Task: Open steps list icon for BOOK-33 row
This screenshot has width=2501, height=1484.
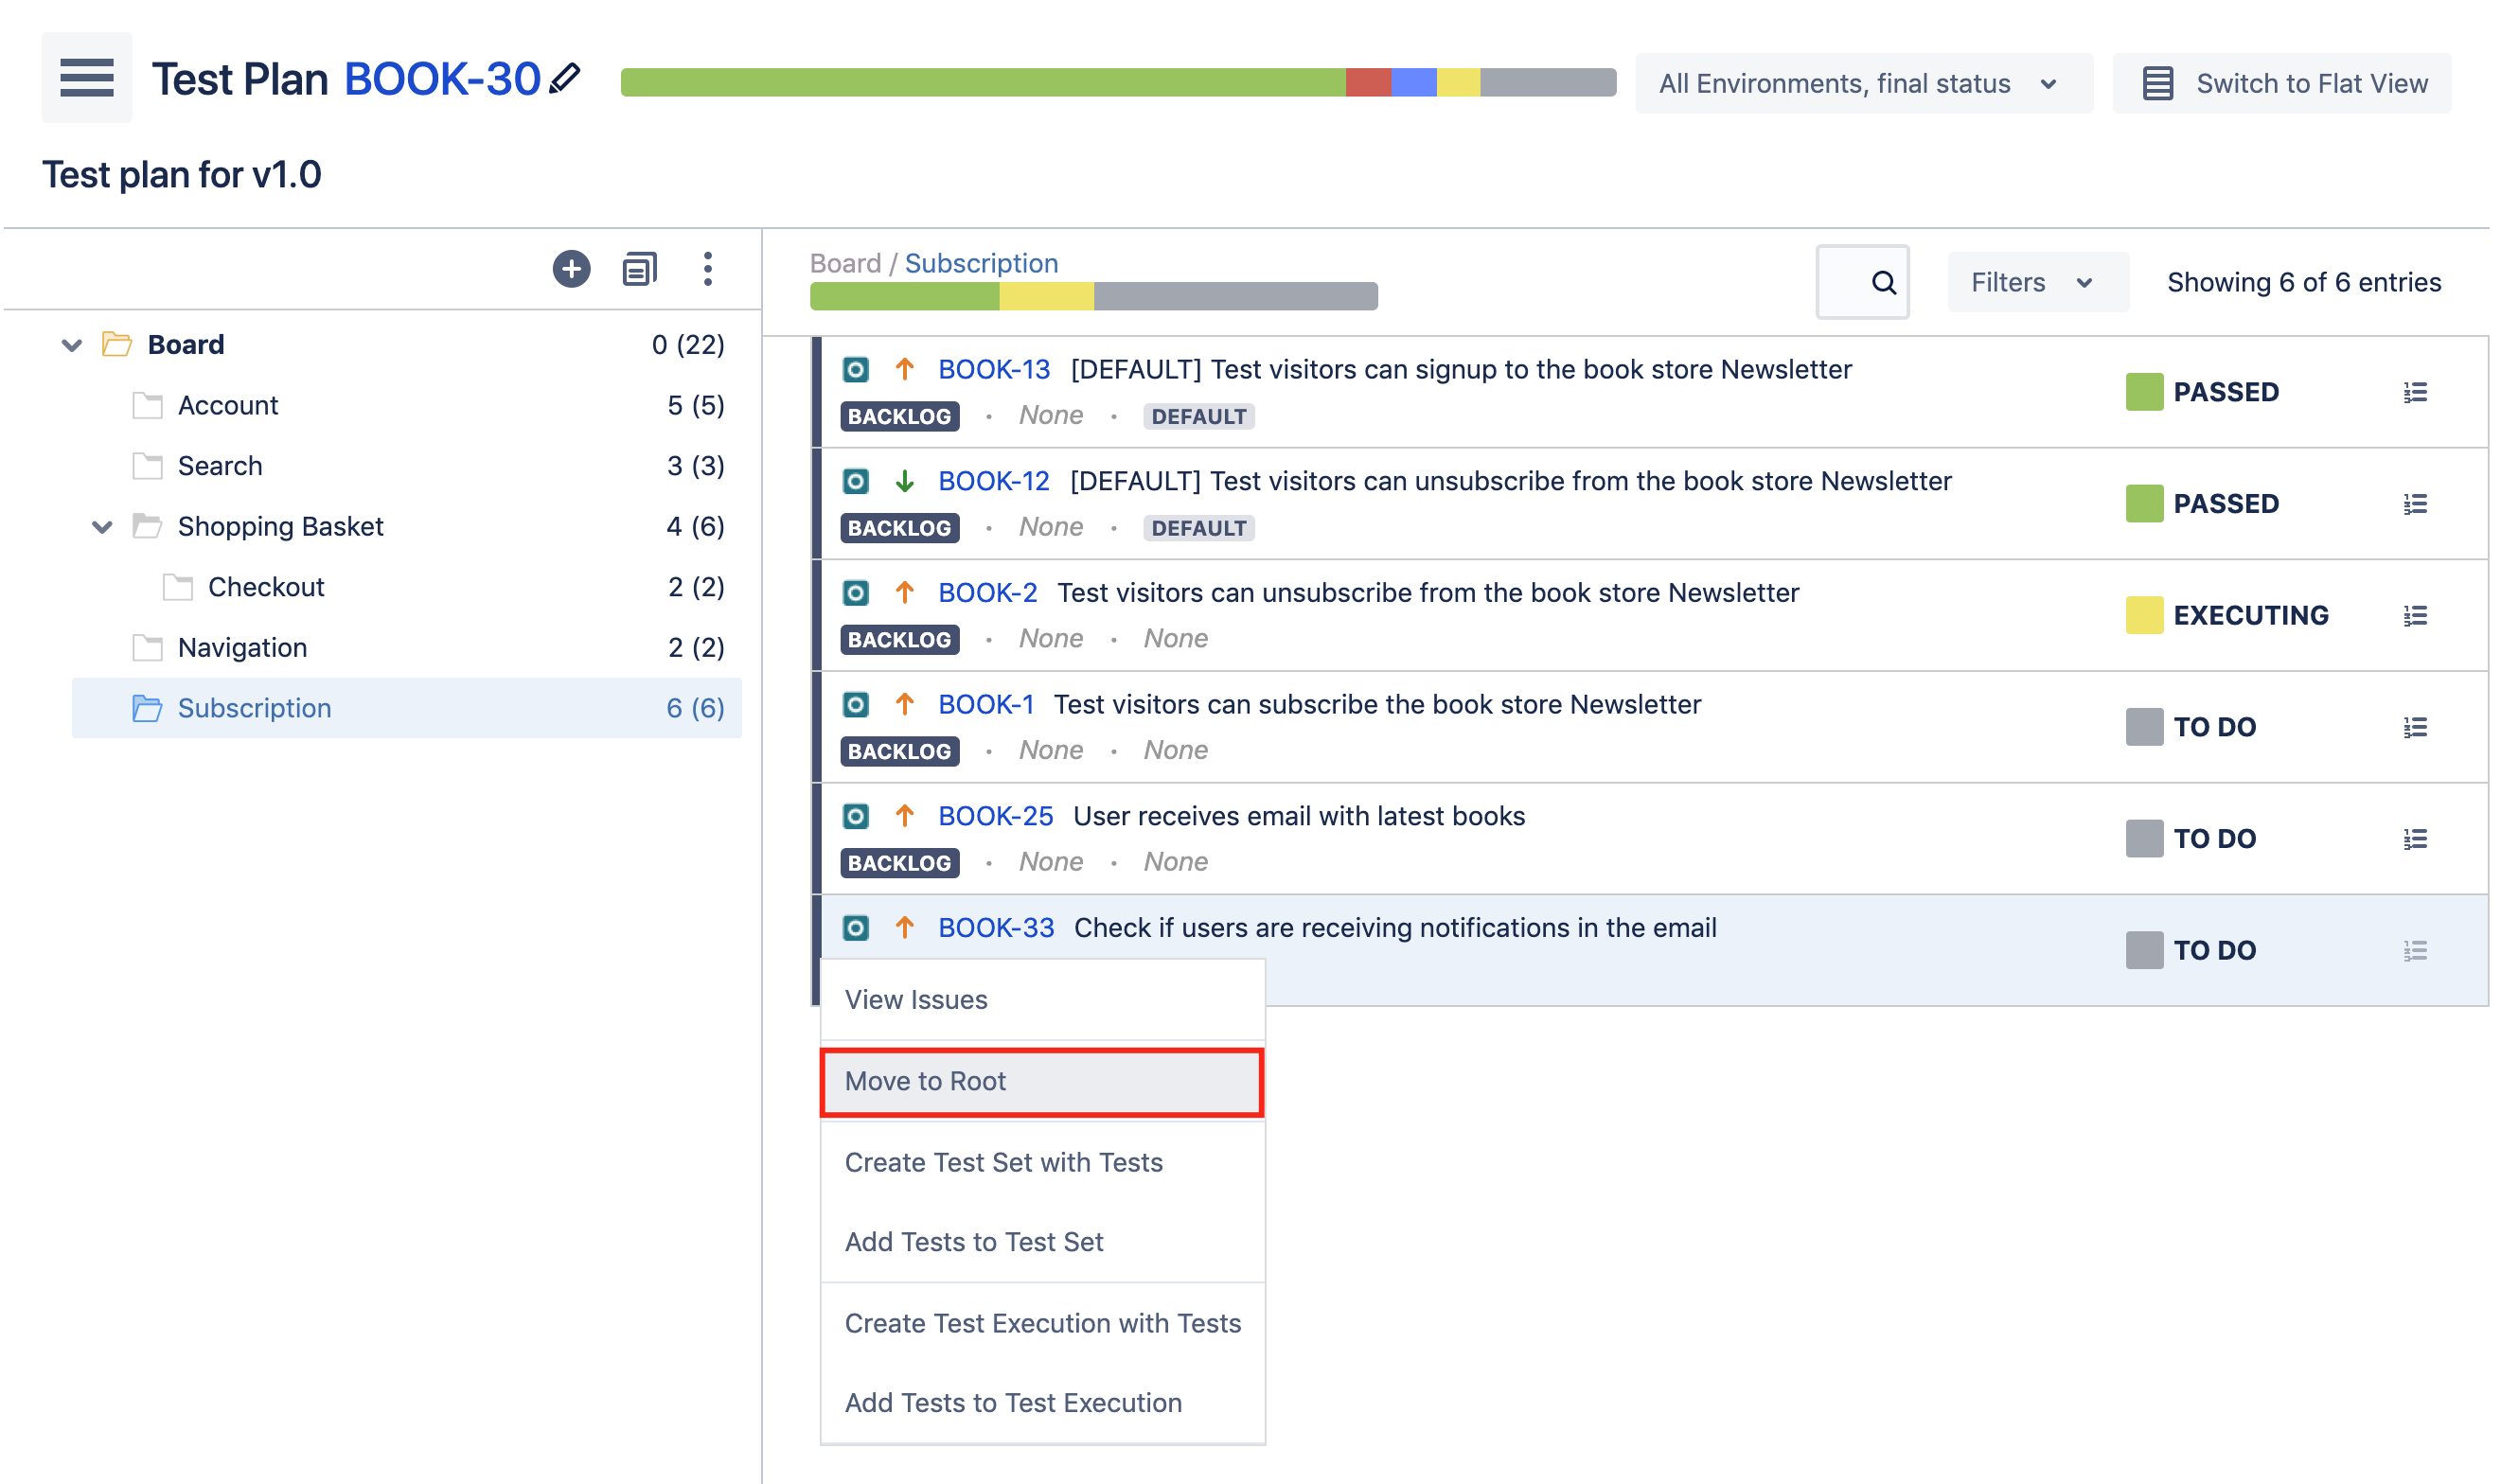Action: pos(2415,950)
